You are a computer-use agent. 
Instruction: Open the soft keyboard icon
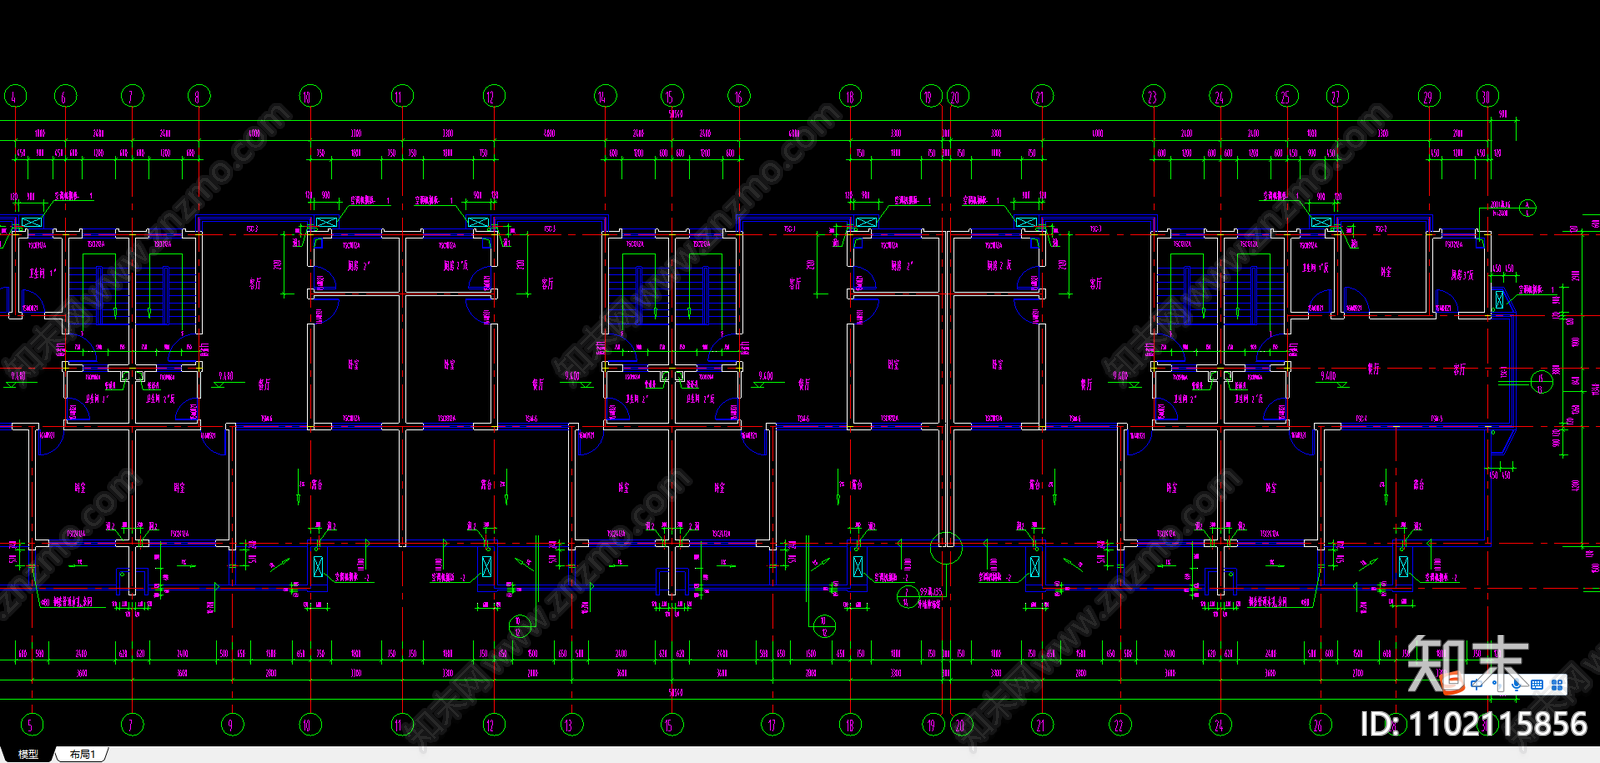[x=1537, y=684]
